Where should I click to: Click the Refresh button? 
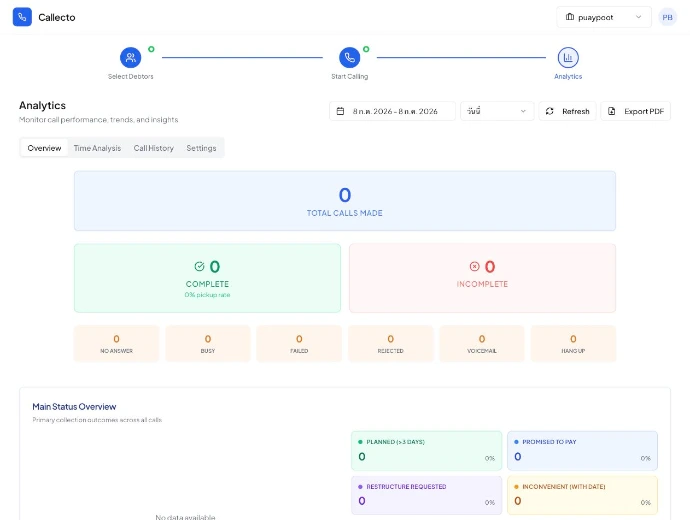coord(567,111)
